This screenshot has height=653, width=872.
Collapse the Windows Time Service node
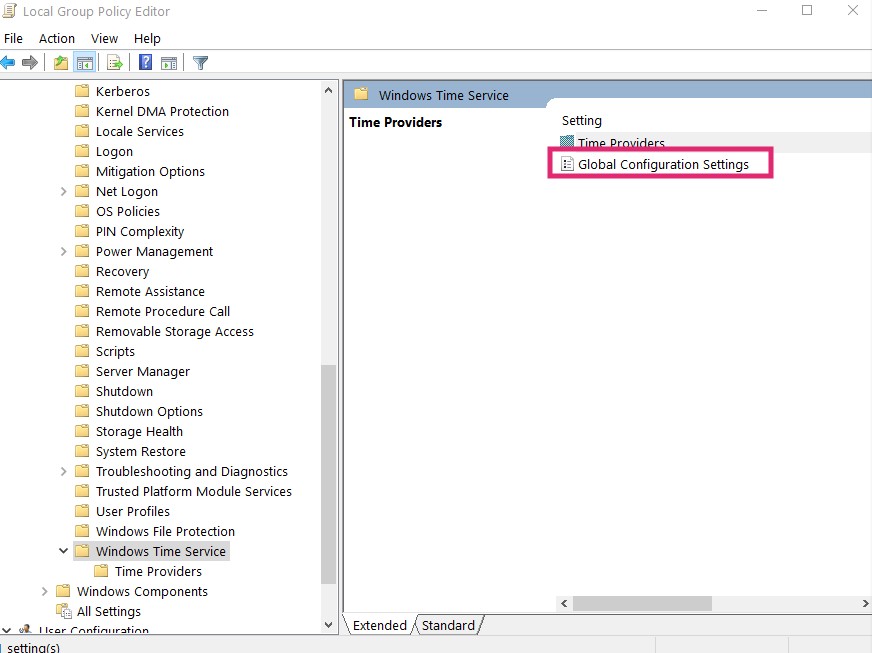63,551
